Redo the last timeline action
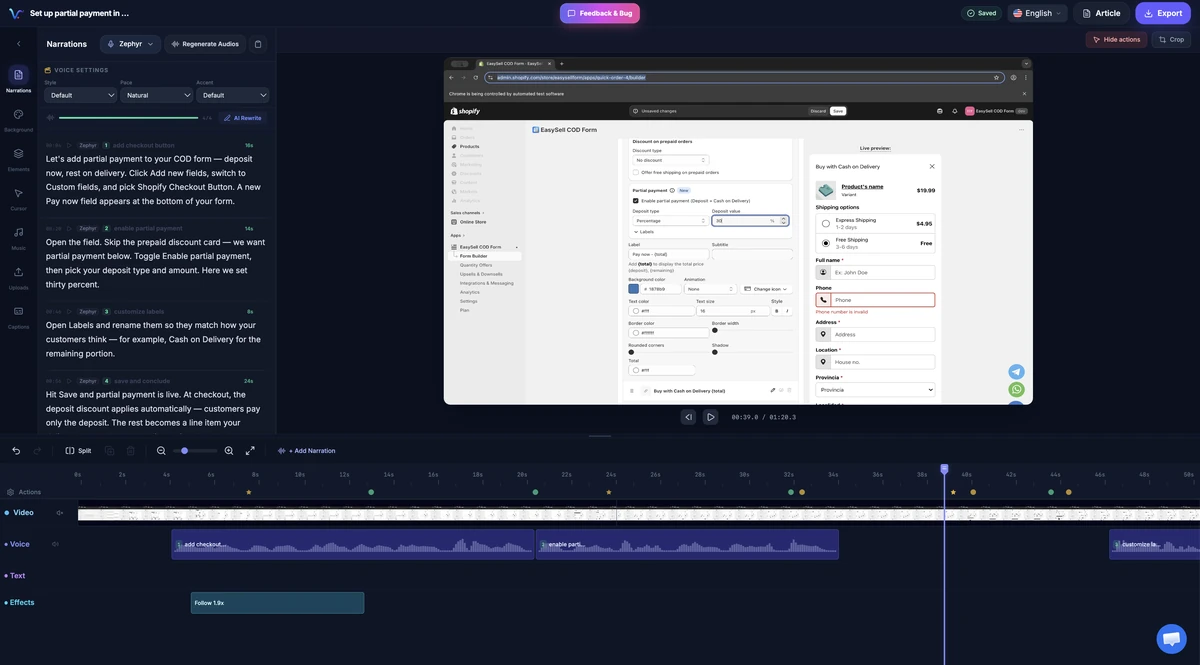Viewport: 1200px width, 665px height. click(38, 451)
